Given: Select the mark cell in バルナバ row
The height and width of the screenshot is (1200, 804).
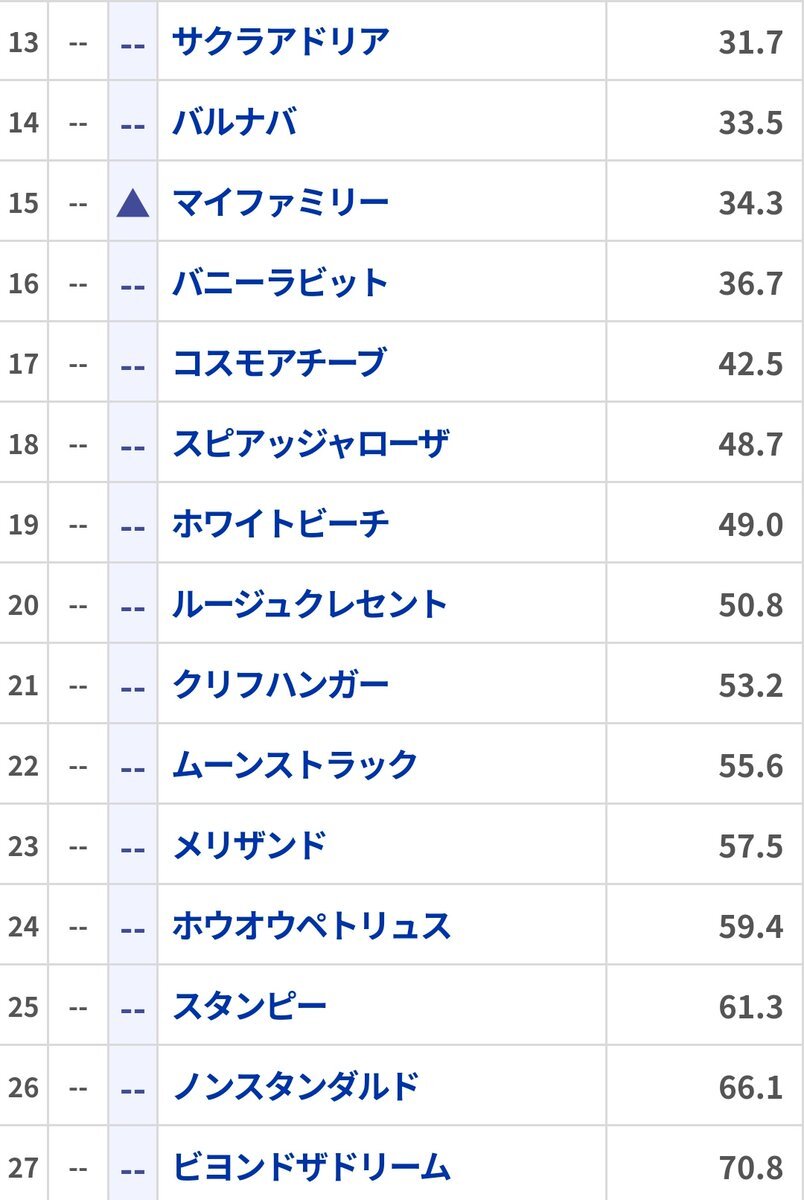Looking at the screenshot, I should pos(133,123).
